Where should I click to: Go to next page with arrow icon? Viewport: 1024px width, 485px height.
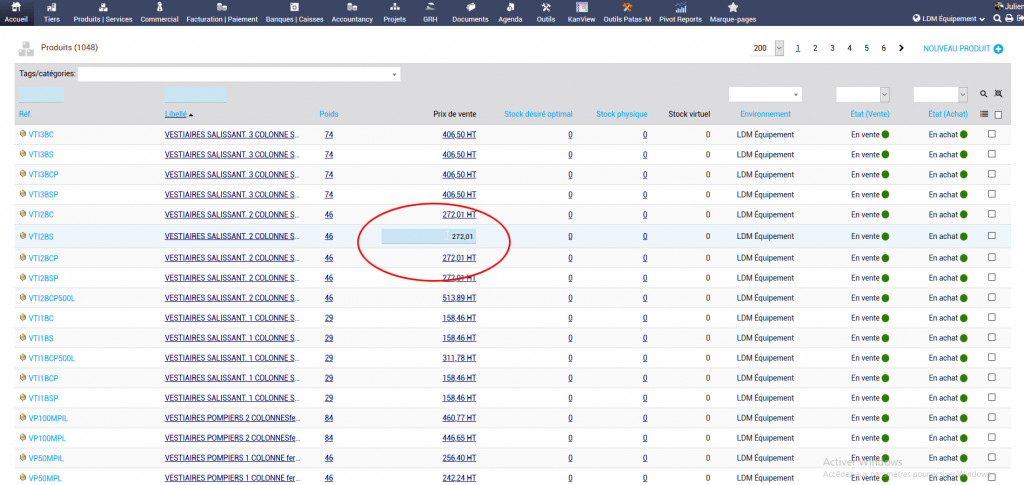tap(901, 48)
